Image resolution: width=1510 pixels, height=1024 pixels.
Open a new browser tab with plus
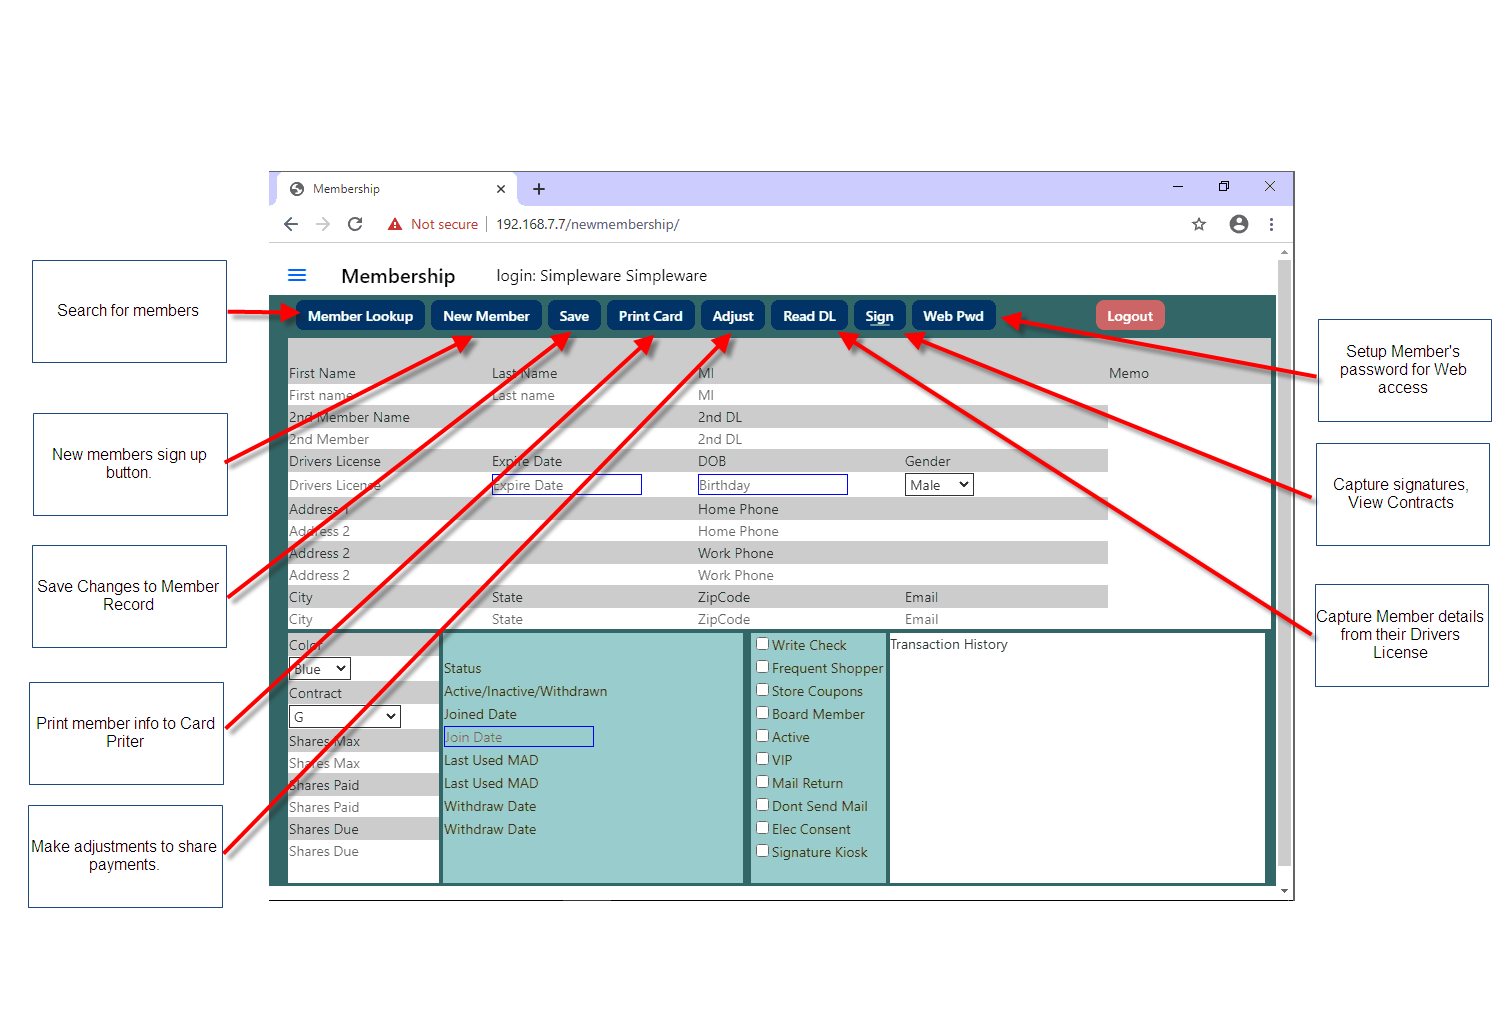pyautogui.click(x=539, y=189)
